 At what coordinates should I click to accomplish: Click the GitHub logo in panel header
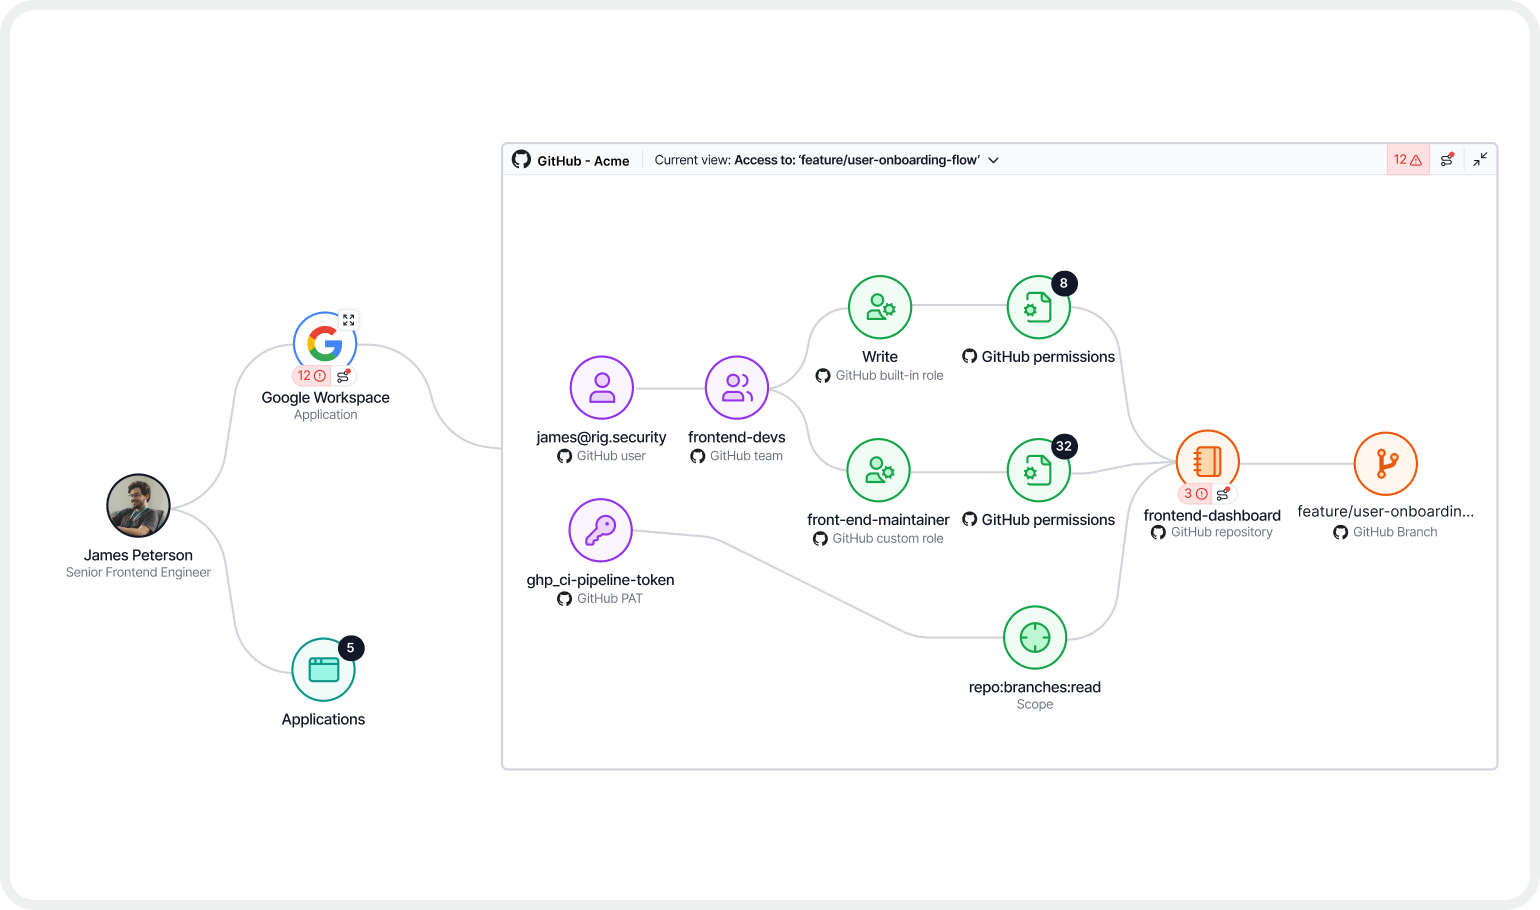(521, 159)
